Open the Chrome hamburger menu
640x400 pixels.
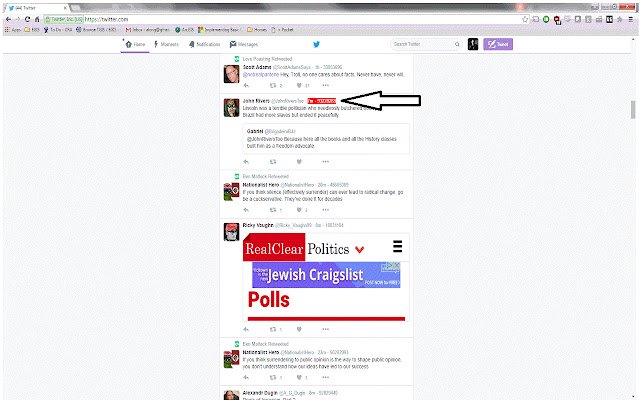coord(631,19)
